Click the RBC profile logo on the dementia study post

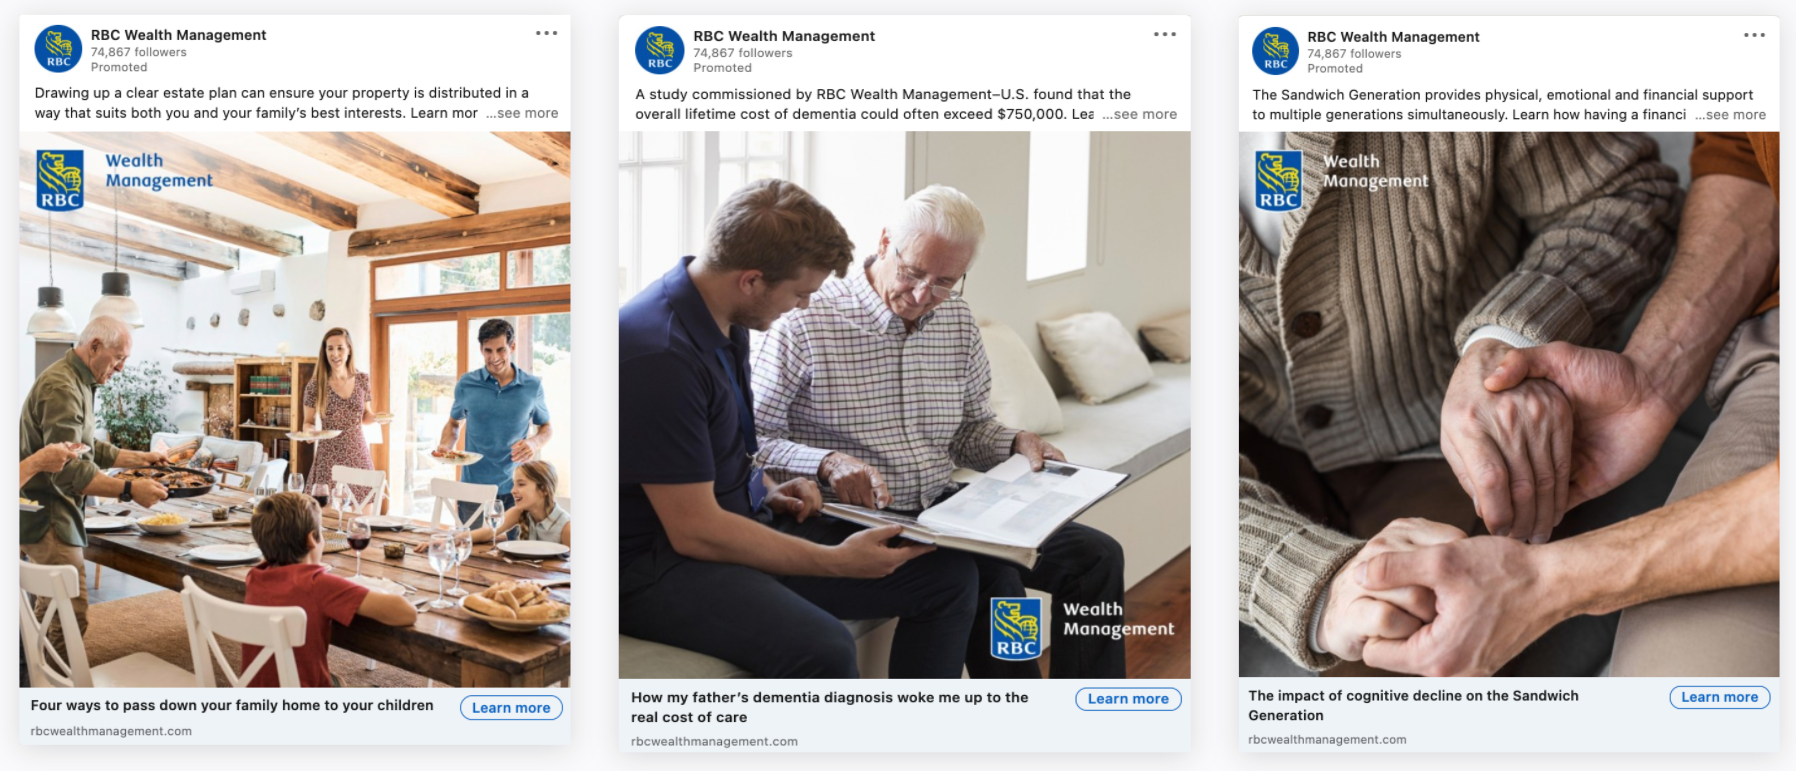[660, 50]
